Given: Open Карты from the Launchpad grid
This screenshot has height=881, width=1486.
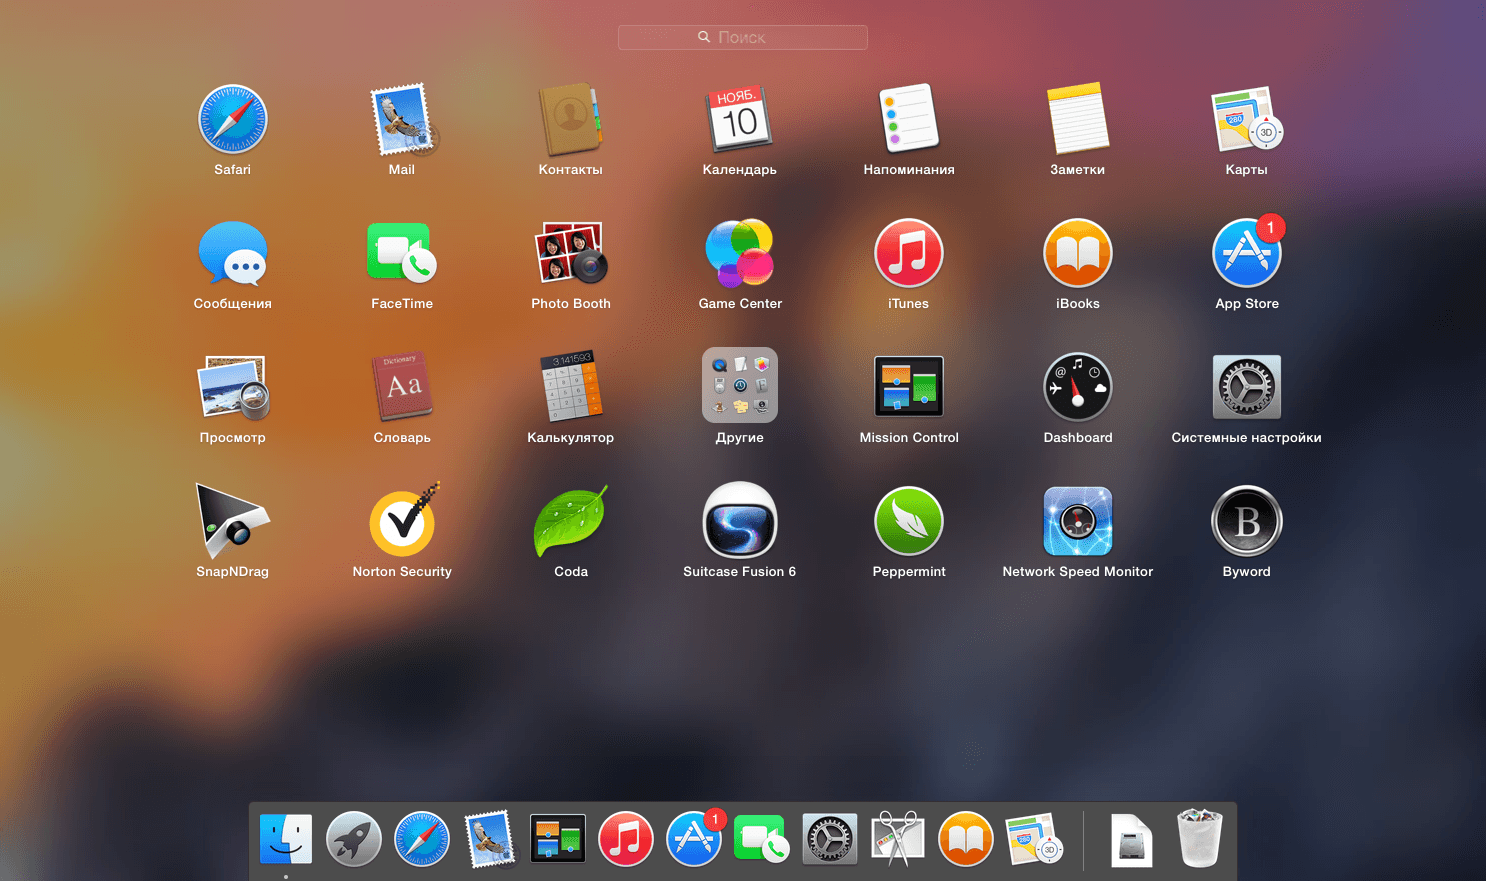Looking at the screenshot, I should click(1247, 119).
